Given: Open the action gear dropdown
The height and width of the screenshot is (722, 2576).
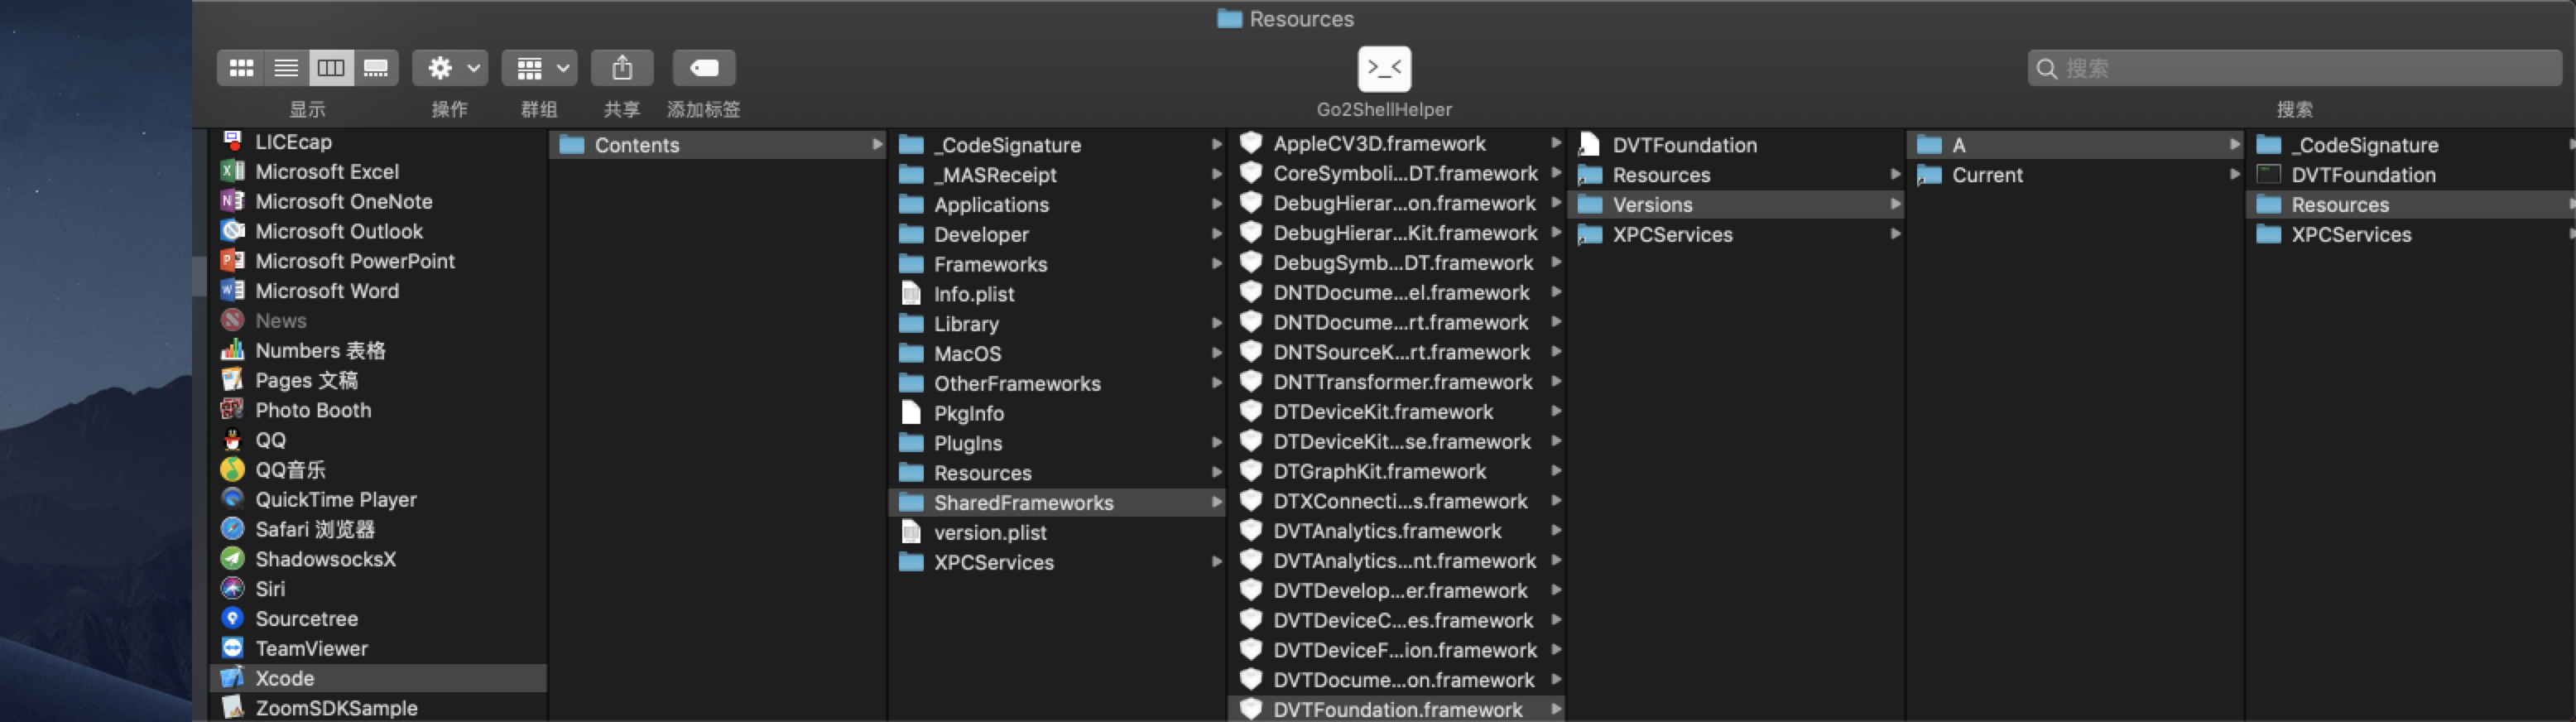Looking at the screenshot, I should (450, 68).
